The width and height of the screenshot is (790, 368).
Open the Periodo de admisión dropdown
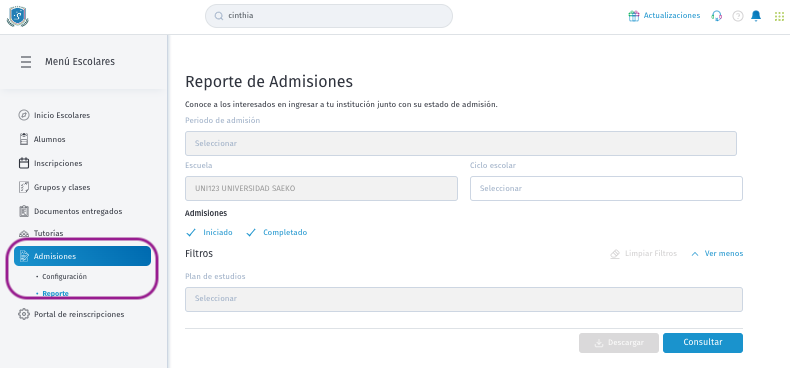point(460,144)
